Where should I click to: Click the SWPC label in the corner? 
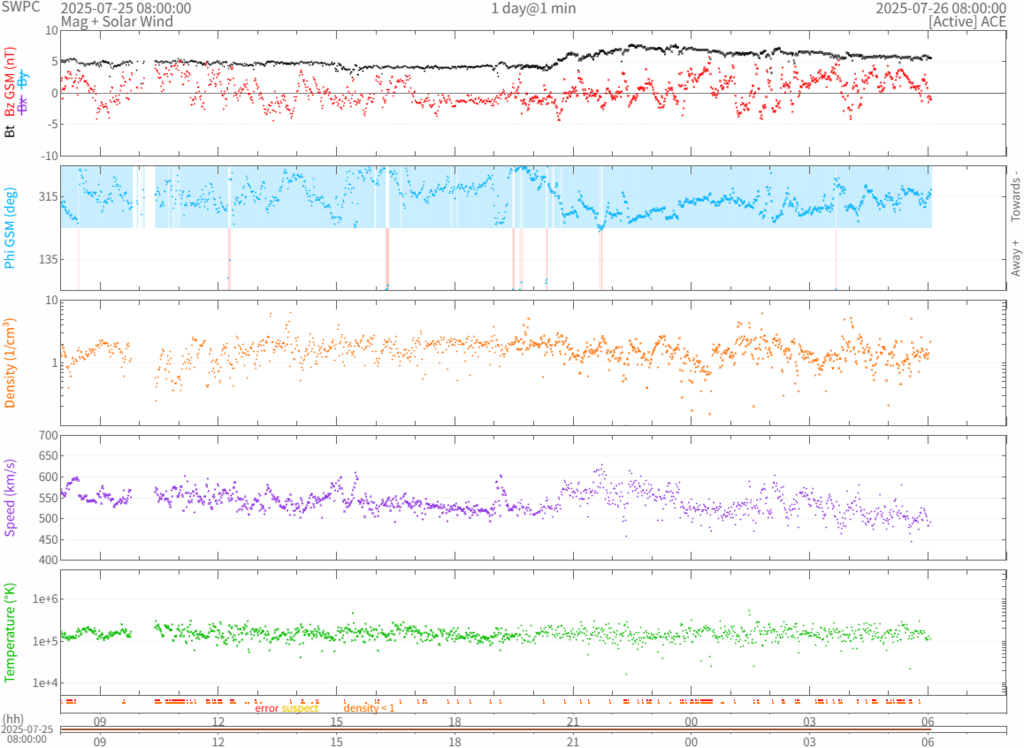click(x=22, y=8)
